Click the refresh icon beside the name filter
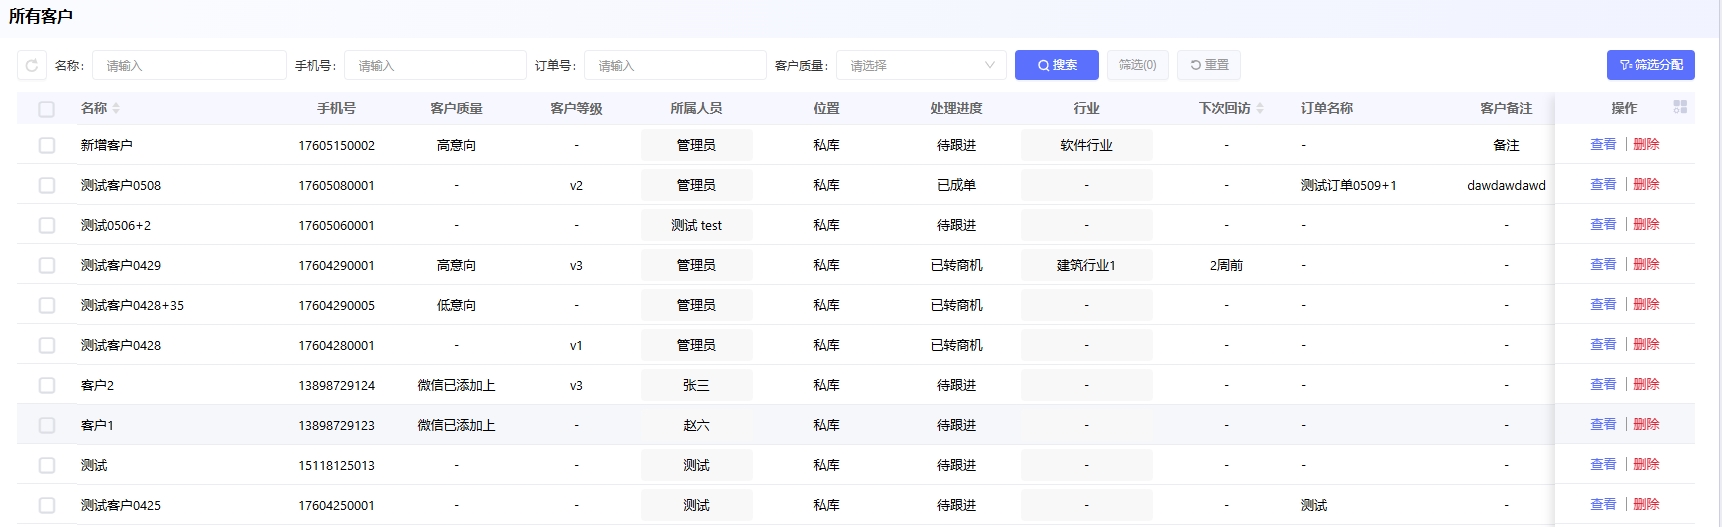 (32, 66)
